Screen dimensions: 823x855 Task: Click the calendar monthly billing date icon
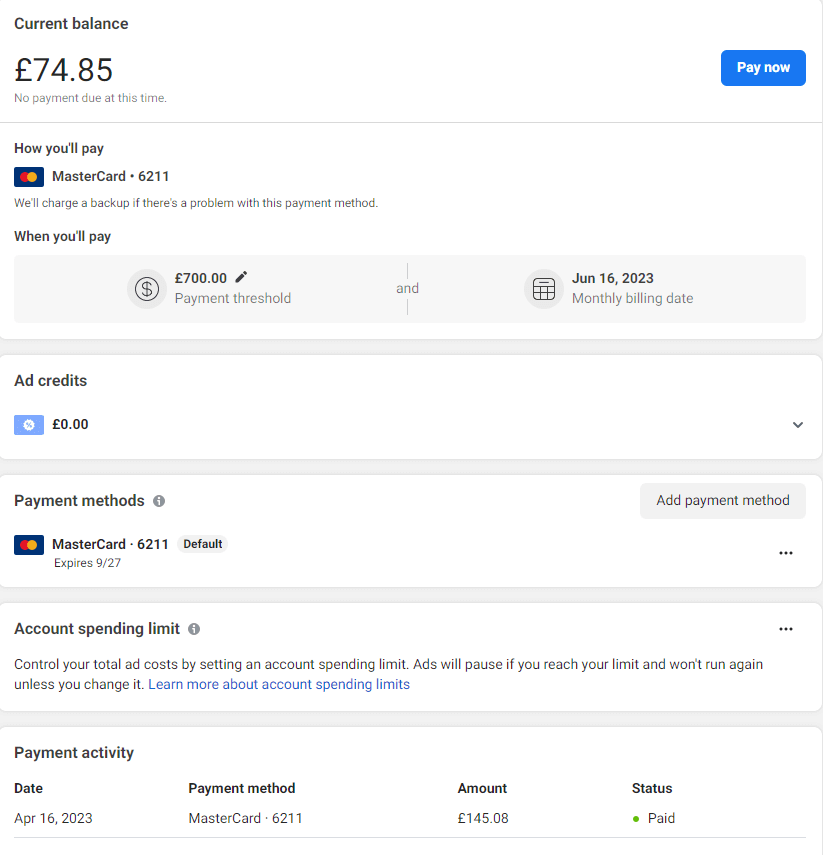click(544, 289)
